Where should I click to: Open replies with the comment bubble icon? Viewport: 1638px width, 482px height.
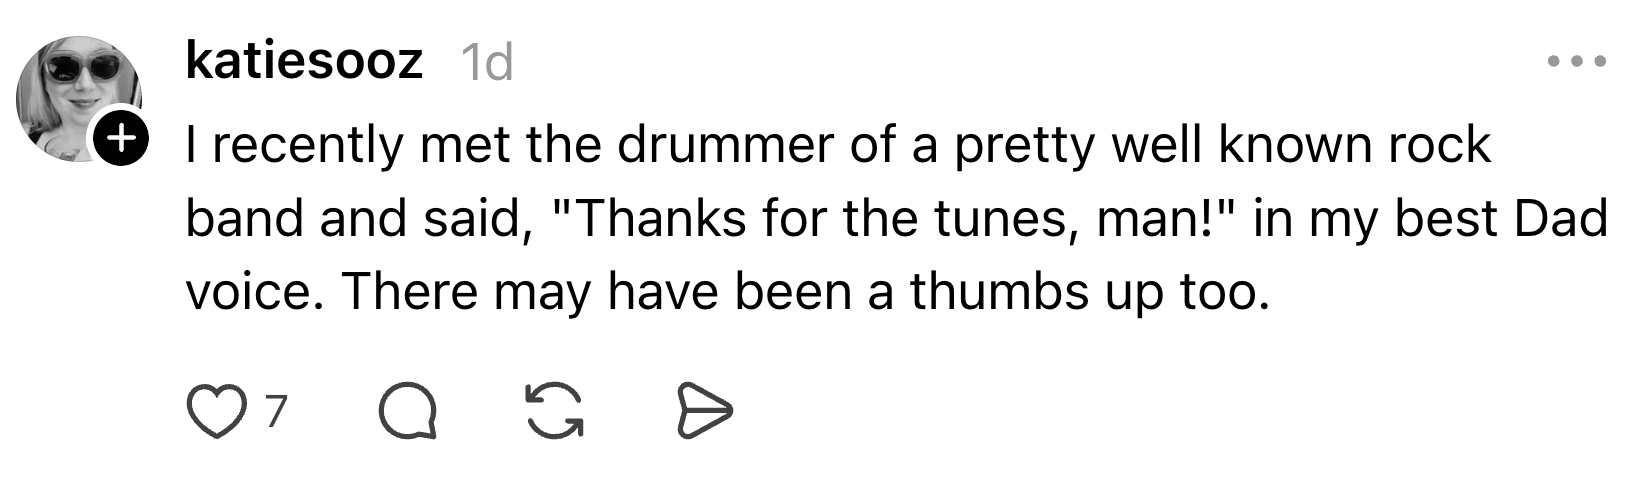click(407, 413)
